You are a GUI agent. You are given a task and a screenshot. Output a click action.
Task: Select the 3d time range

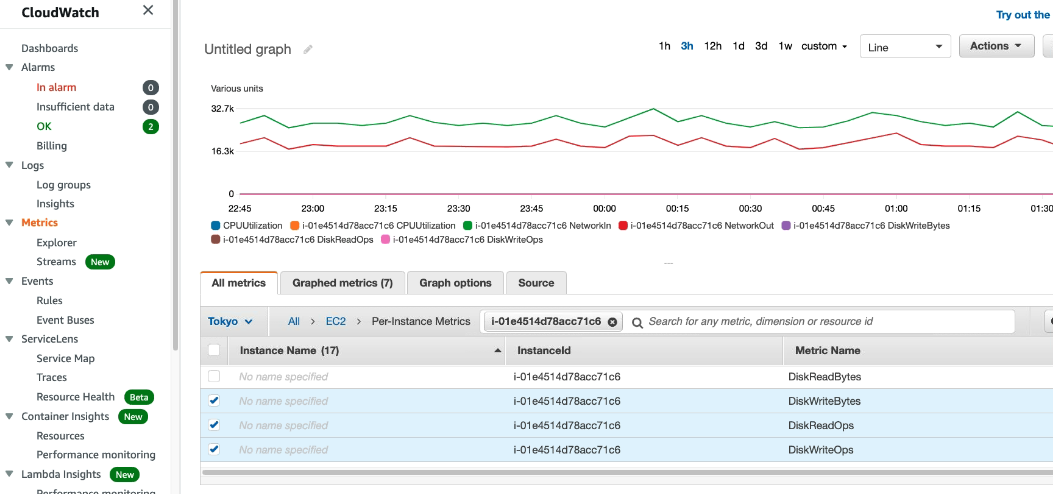[x=761, y=46]
